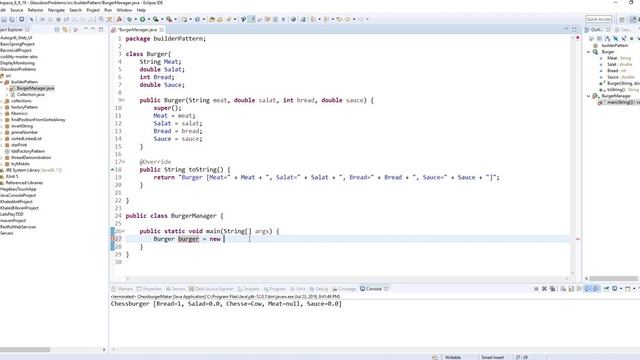Select Referenced Libraries in Project Explorer
Viewport: 640px width, 360px height.
24,182
